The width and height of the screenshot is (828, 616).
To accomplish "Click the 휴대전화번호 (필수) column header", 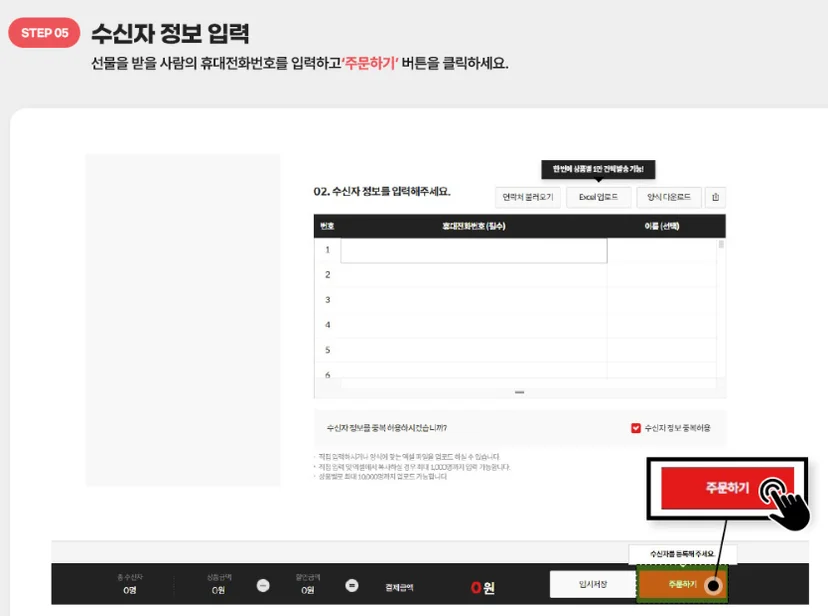I will (x=474, y=226).
